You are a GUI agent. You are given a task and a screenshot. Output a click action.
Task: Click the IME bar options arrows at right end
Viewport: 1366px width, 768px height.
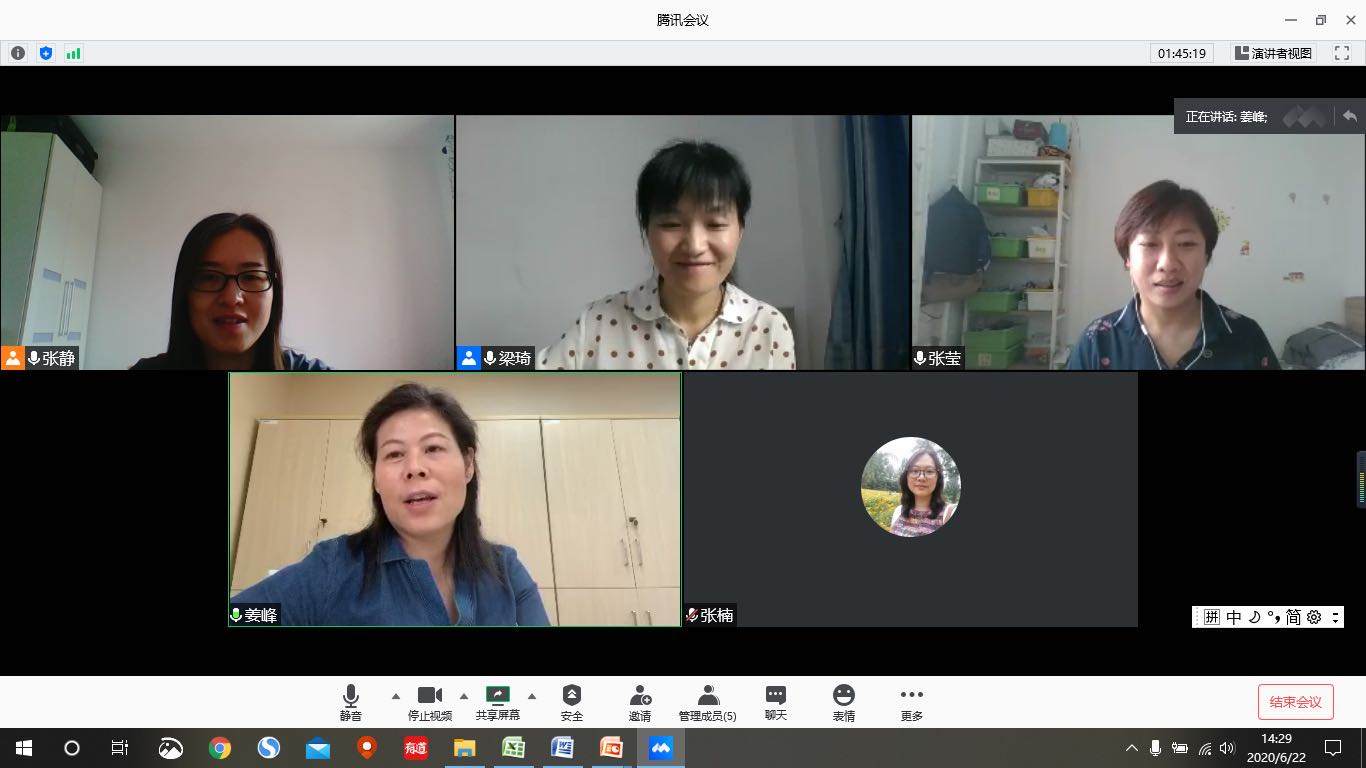click(x=1335, y=617)
